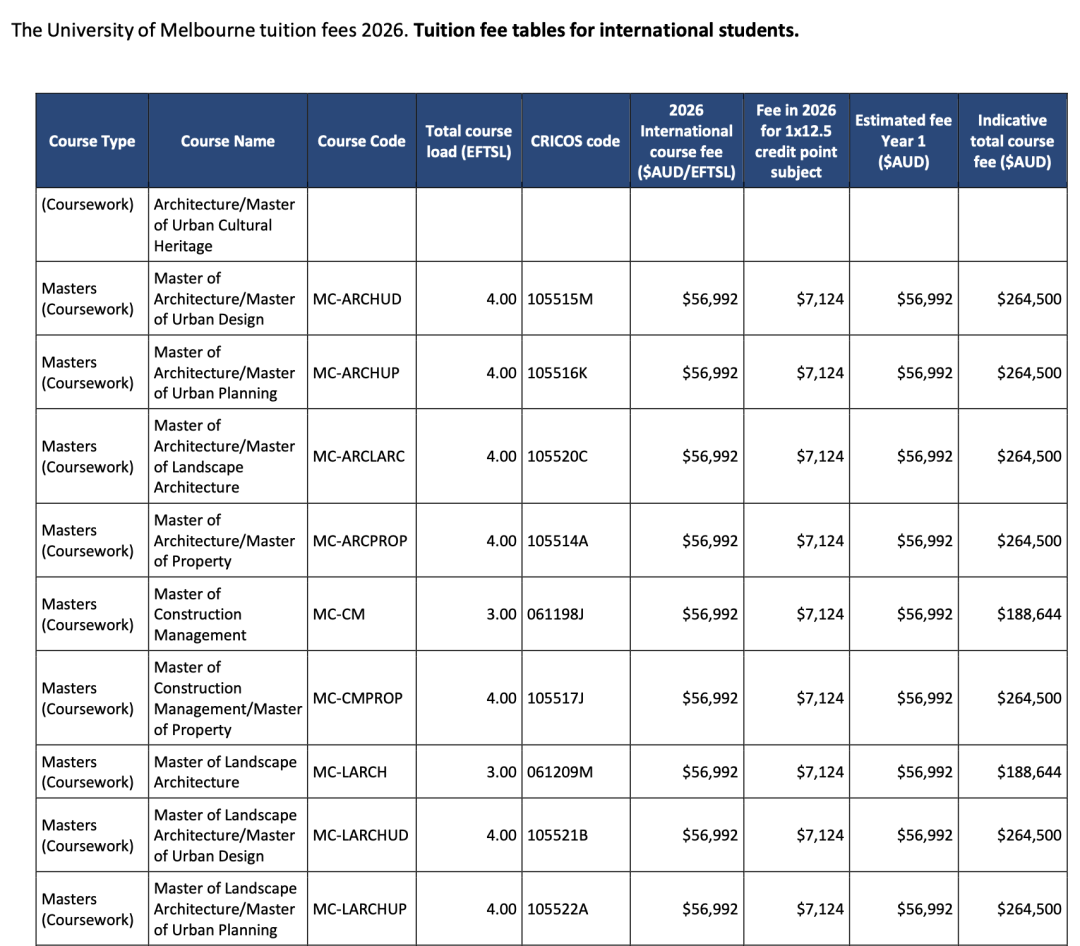Click 3.00 course load for MC-CM
The width and height of the screenshot is (1080, 946).
coord(501,614)
